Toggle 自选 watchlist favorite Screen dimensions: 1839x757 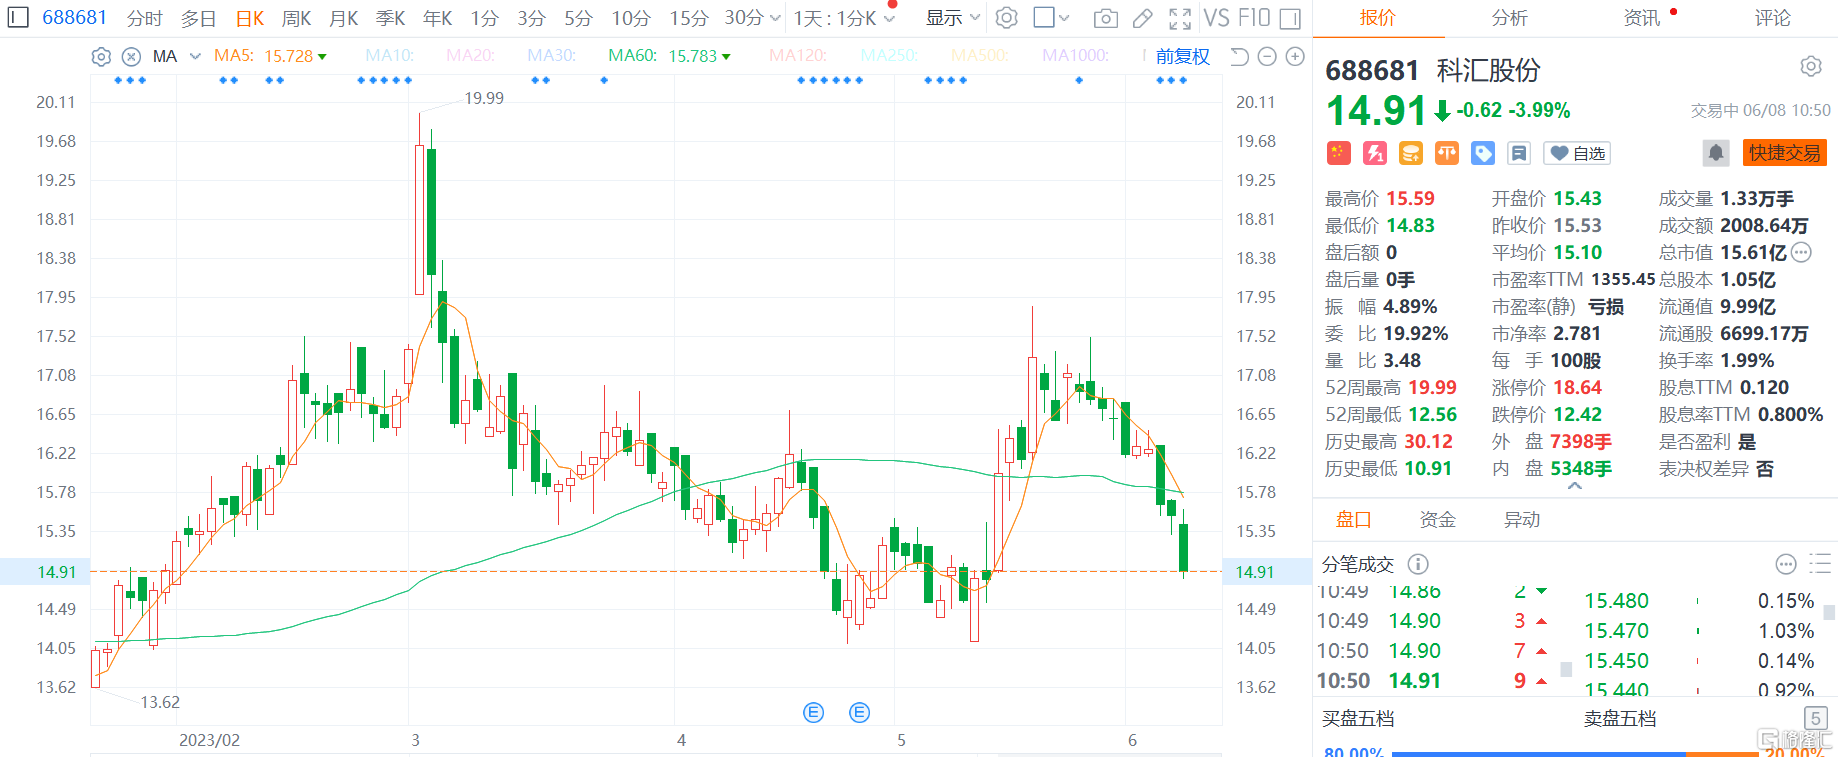(x=1578, y=153)
